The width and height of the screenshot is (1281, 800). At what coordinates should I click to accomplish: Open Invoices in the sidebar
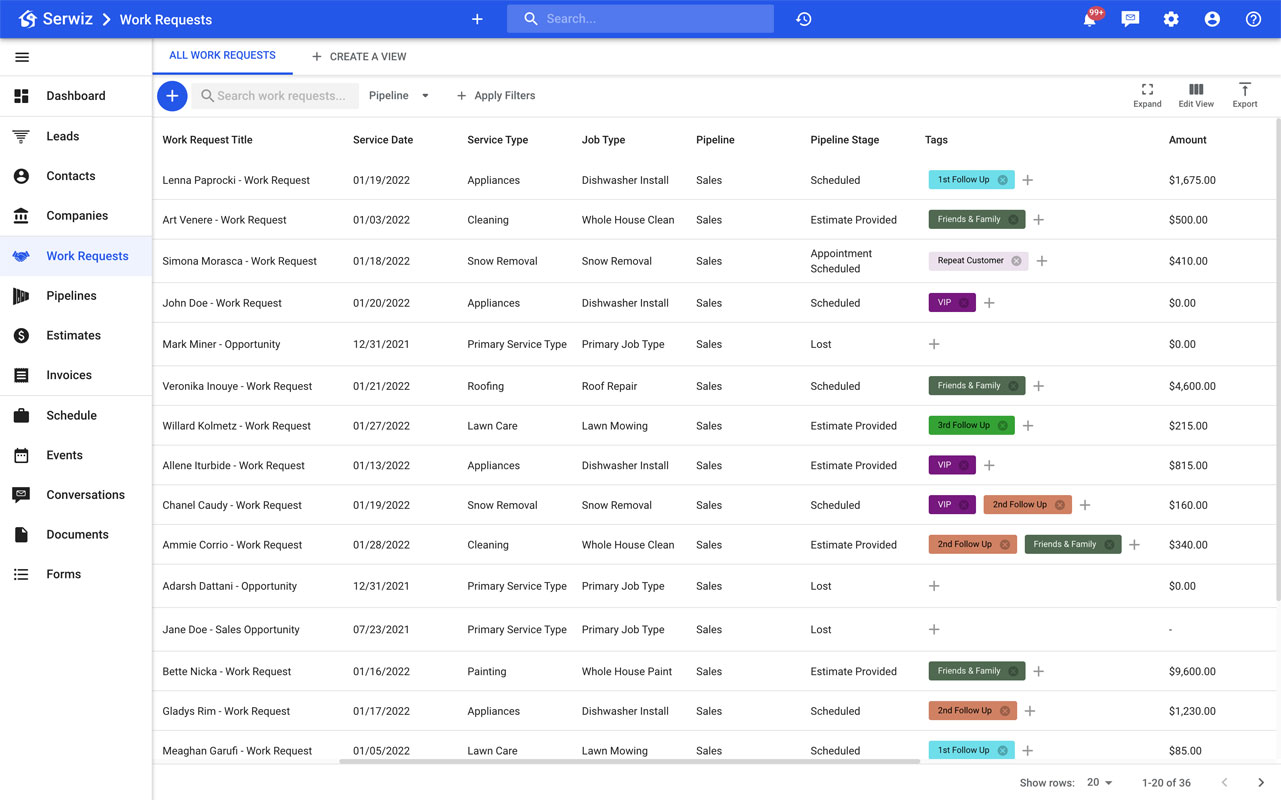pos(76,376)
